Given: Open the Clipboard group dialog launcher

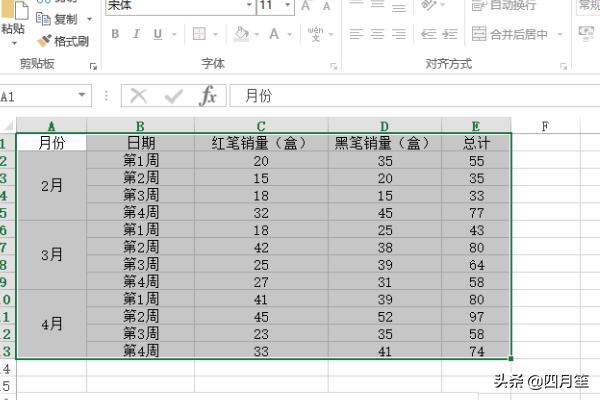Looking at the screenshot, I should tap(93, 67).
